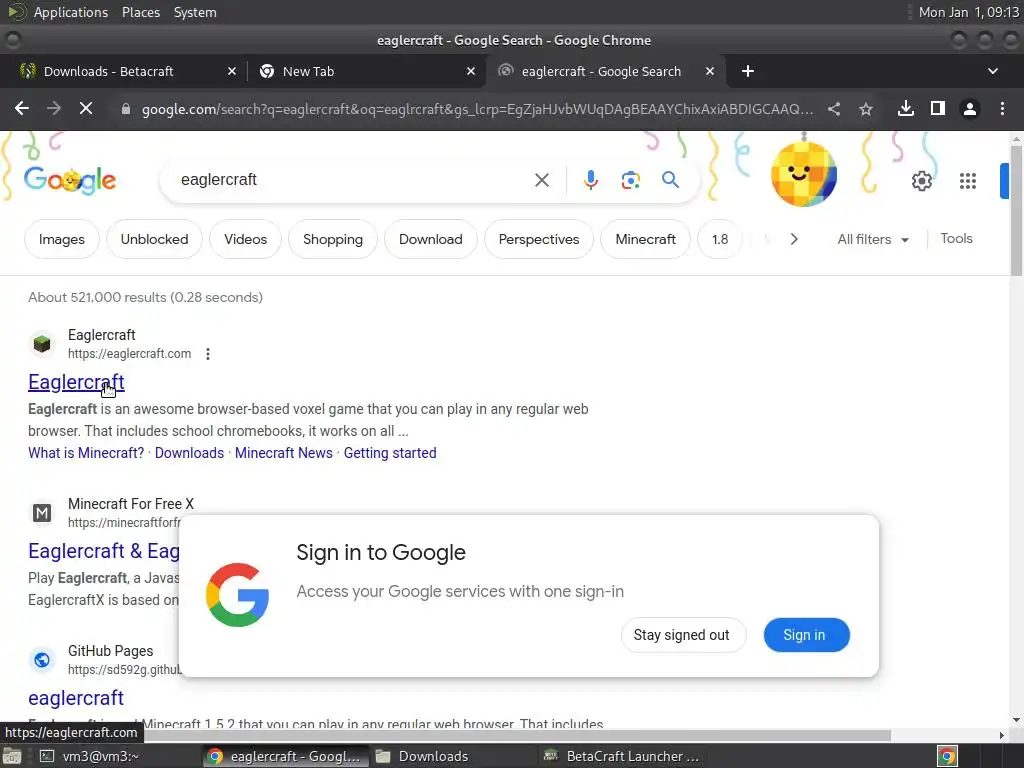
Task: Click Eaglercraft result favicon
Action: 42,344
